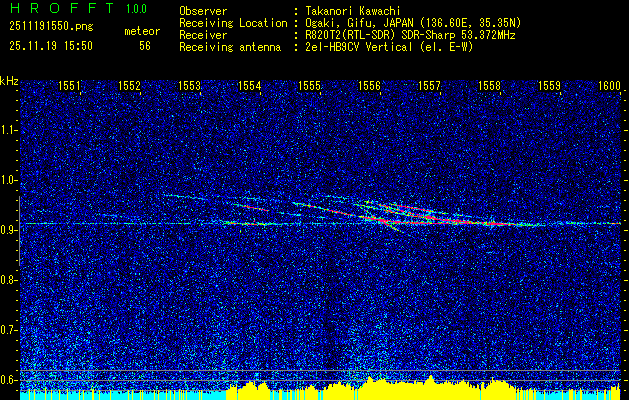The image size is (629, 400).
Task: Click the meteor count 56
Action: click(145, 46)
